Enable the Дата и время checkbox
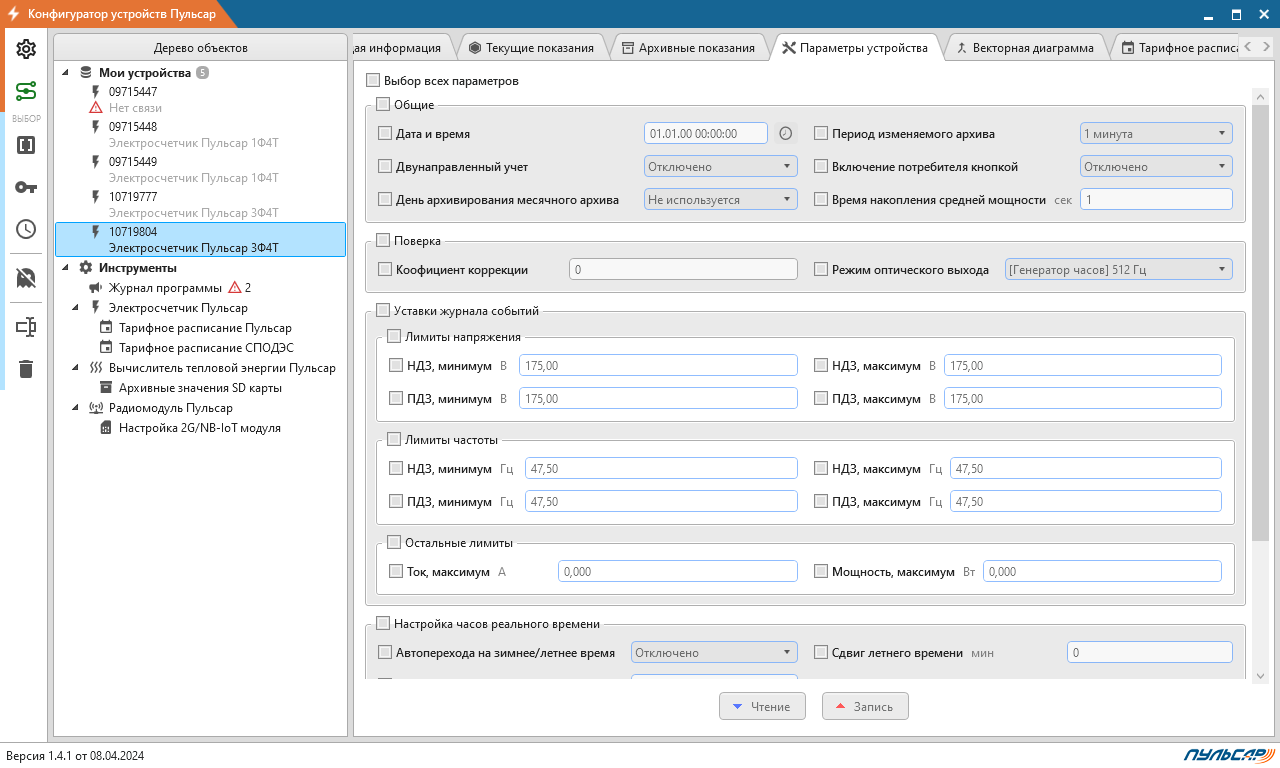The height and width of the screenshot is (768, 1280). [x=385, y=133]
